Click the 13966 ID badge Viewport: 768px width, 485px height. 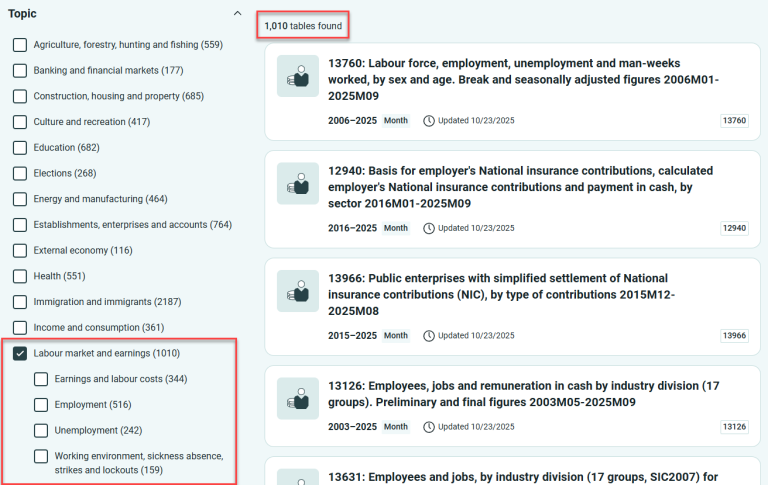point(734,336)
